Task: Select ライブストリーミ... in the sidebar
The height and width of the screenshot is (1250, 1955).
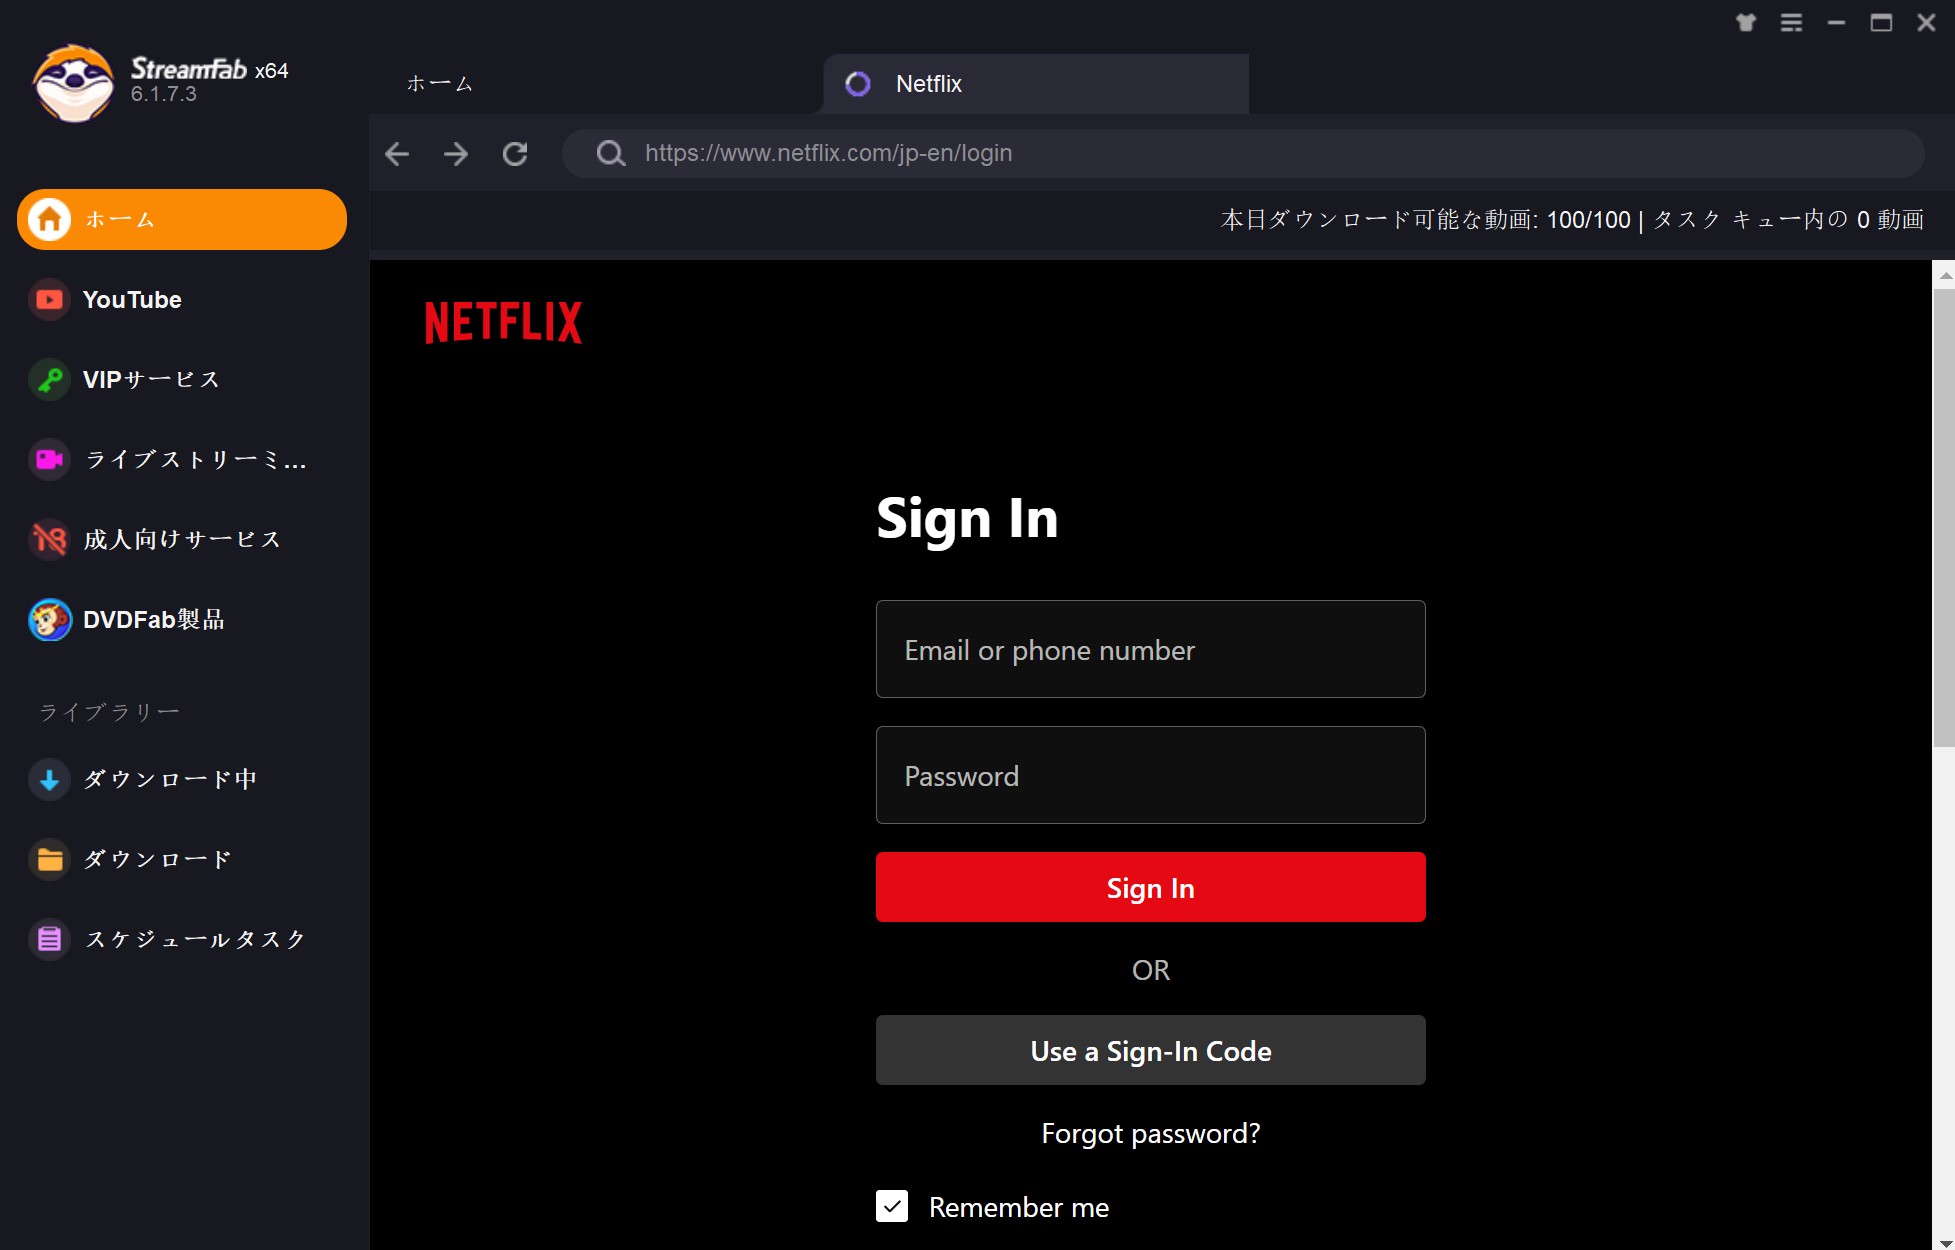Action: click(x=182, y=459)
